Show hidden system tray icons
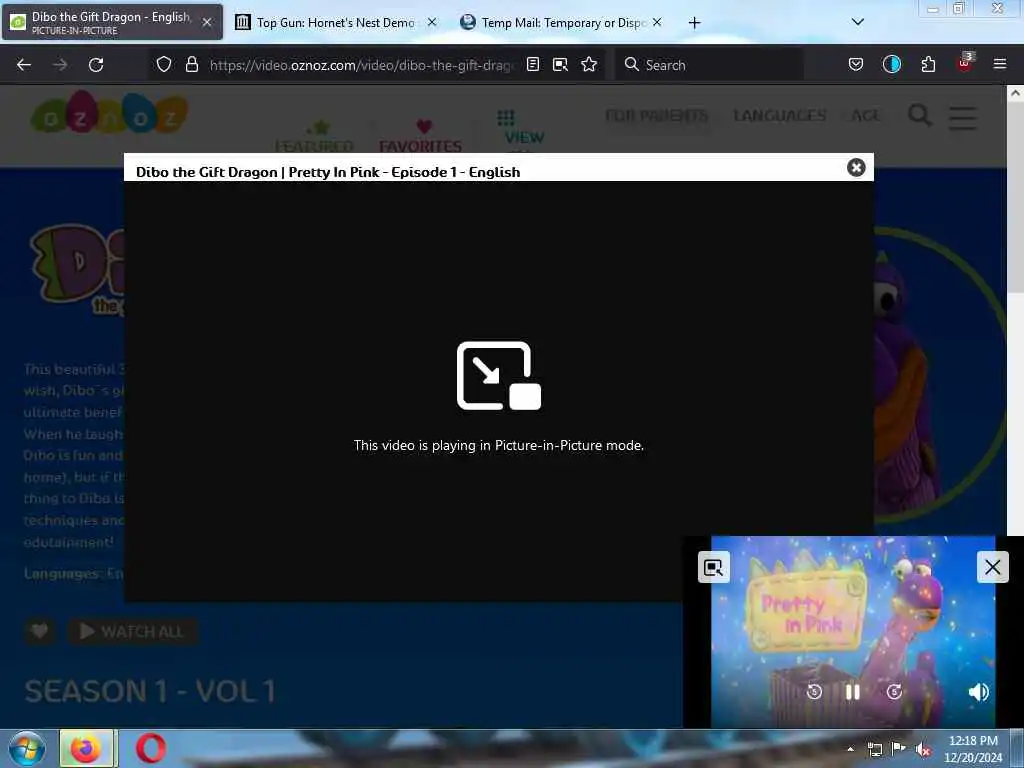This screenshot has width=1024, height=768. click(x=850, y=749)
